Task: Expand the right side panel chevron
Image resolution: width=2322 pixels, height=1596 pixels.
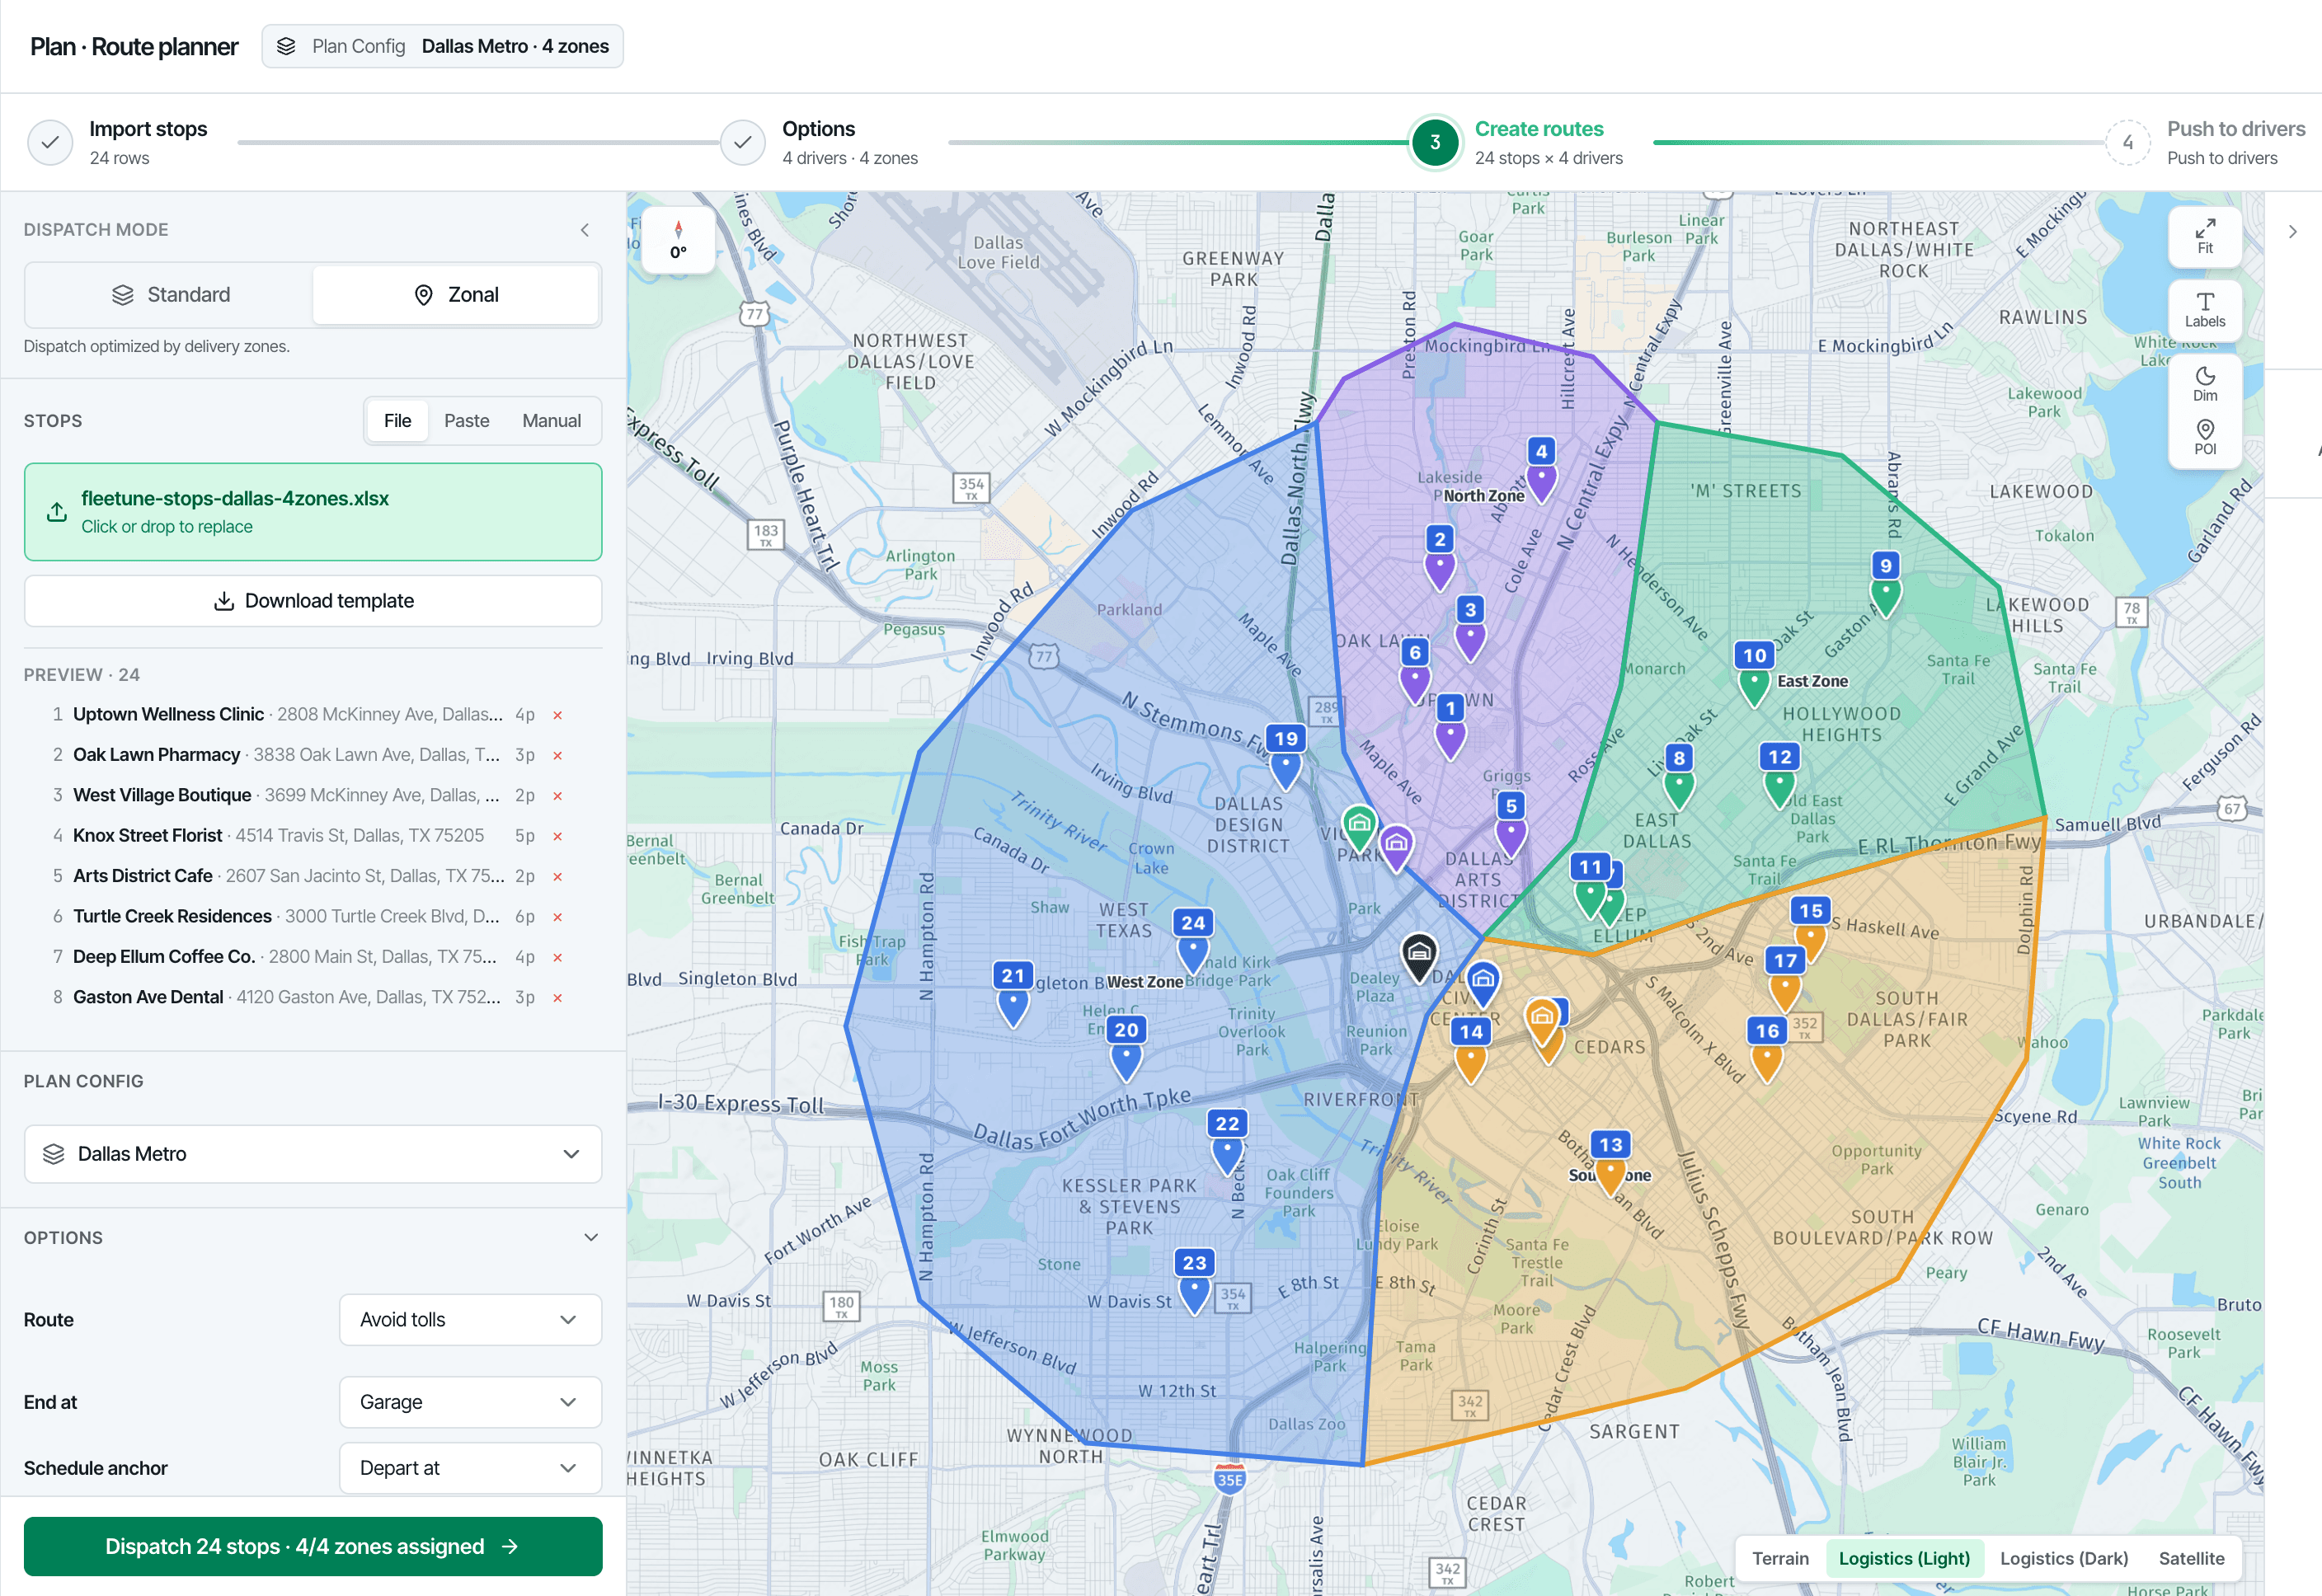Action: click(x=2292, y=232)
